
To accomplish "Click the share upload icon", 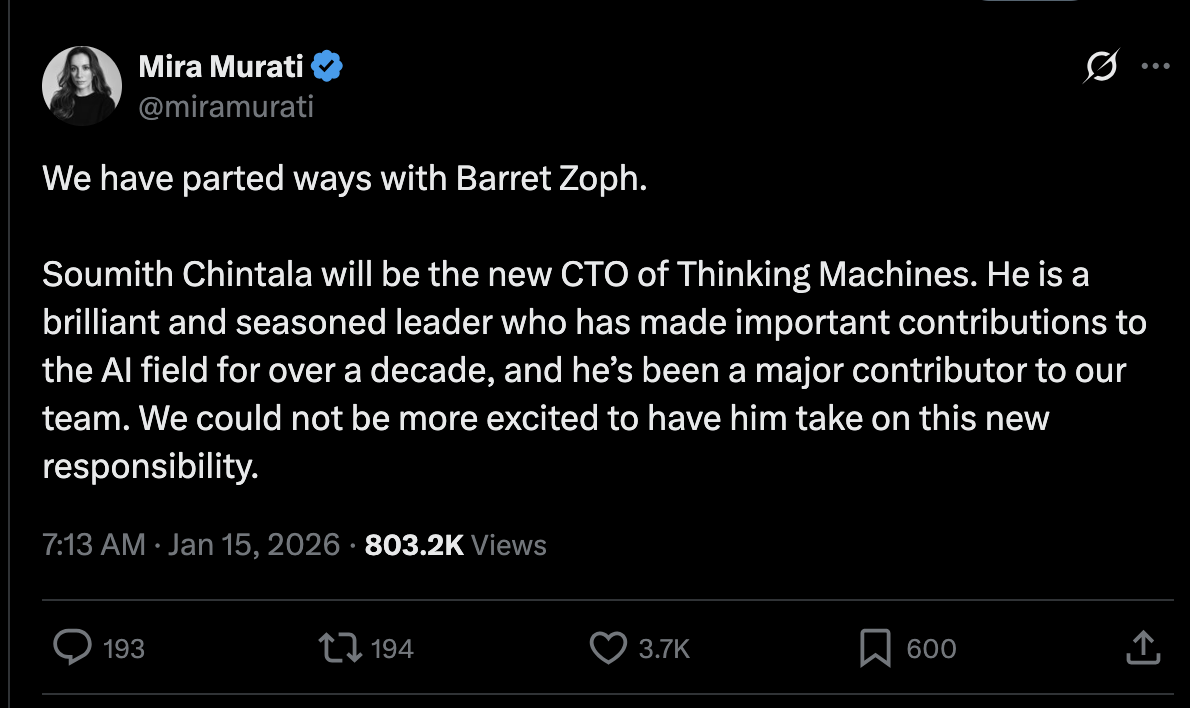I will pyautogui.click(x=1143, y=648).
